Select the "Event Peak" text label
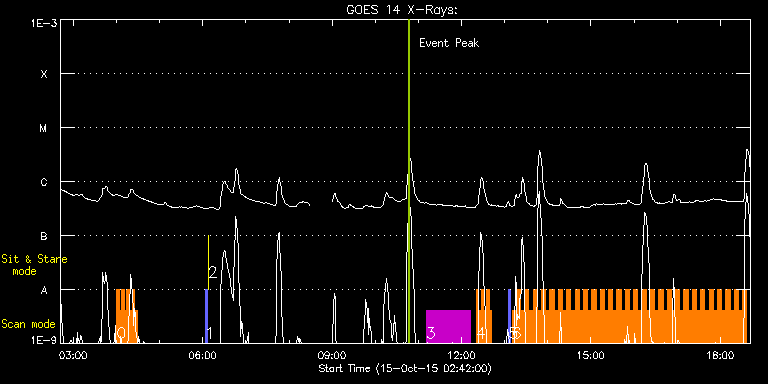Image resolution: width=768 pixels, height=384 pixels. coord(449,43)
